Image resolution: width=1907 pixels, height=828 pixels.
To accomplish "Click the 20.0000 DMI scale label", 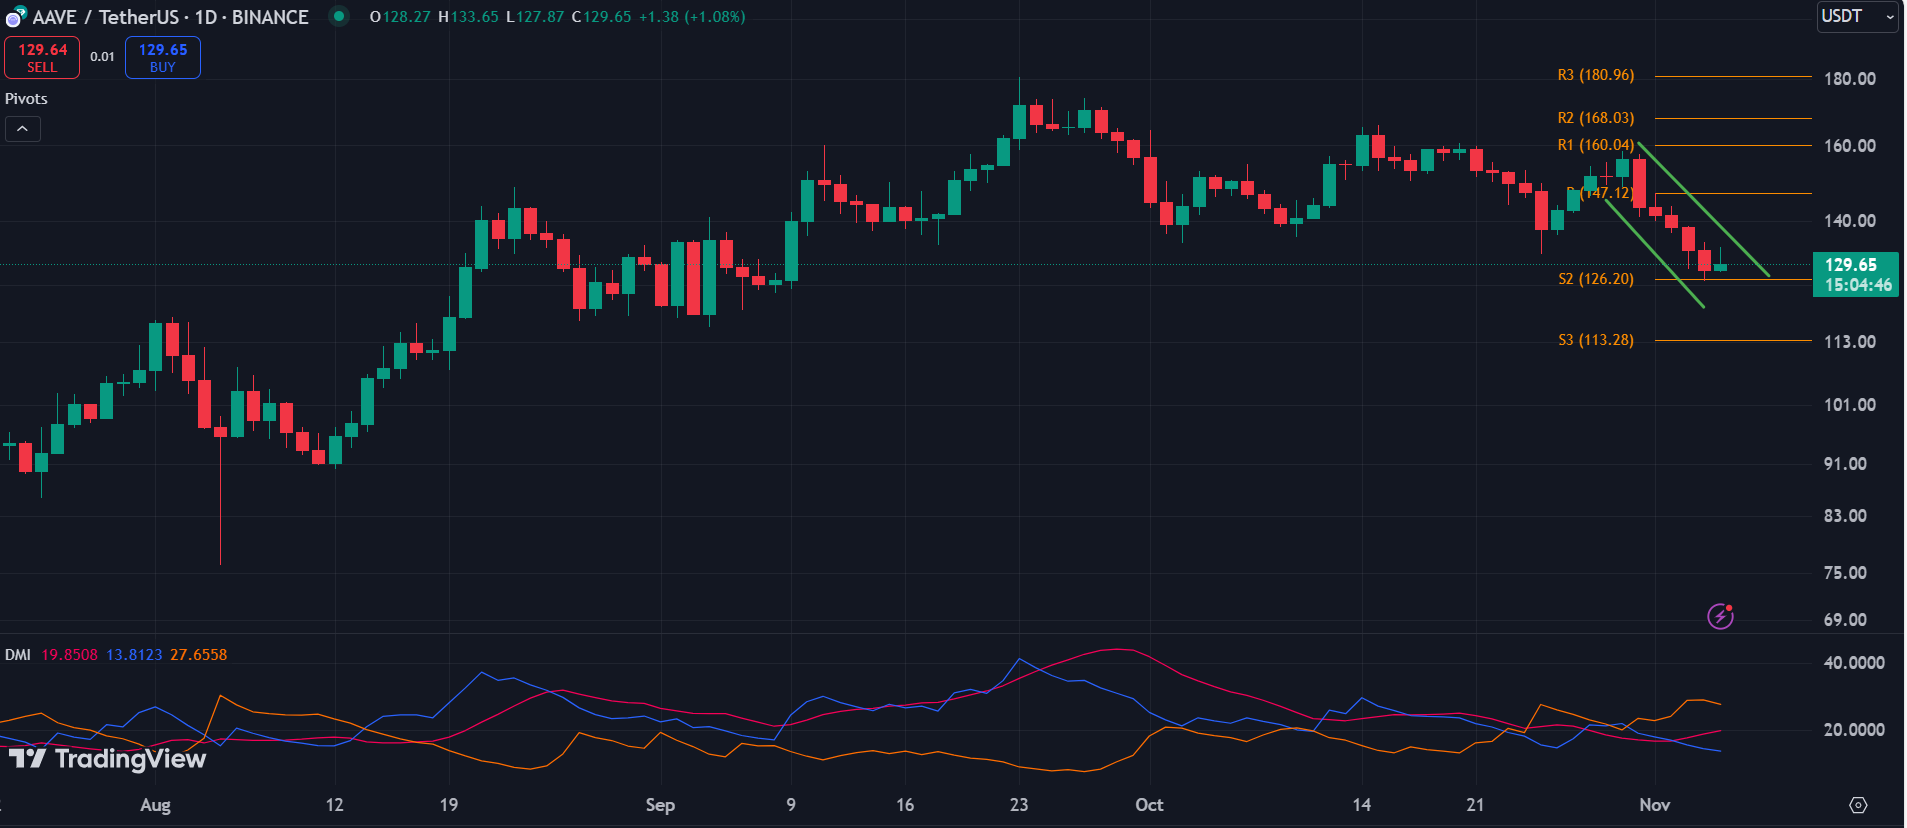I will click(x=1854, y=730).
